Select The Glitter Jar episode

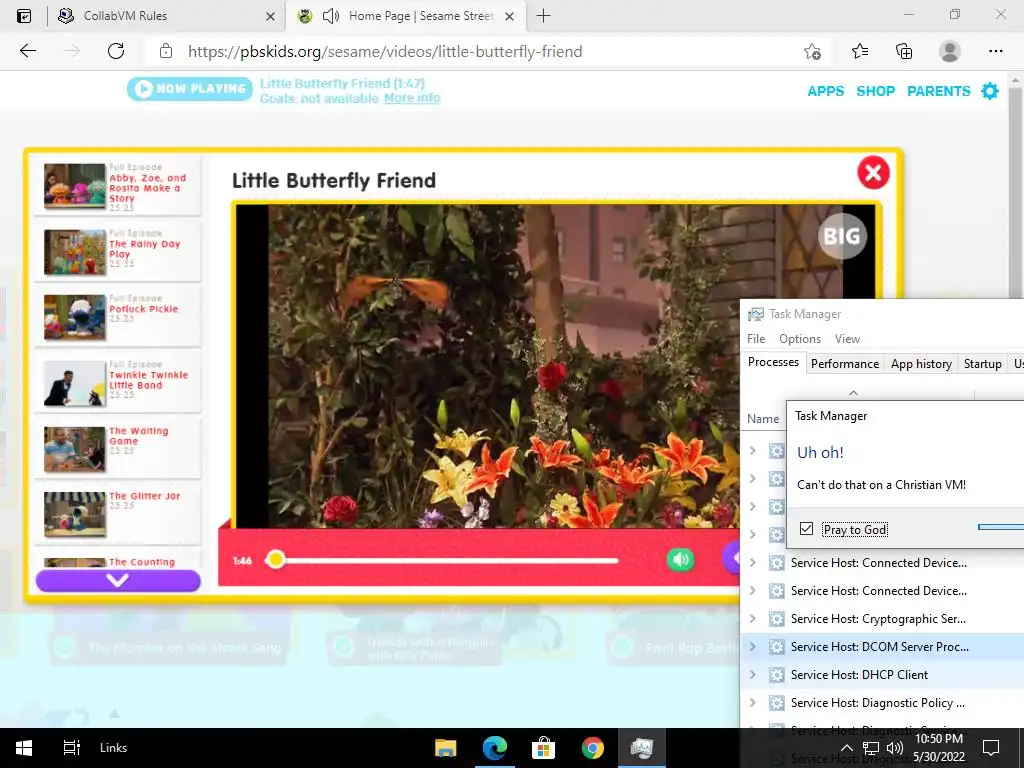118,514
